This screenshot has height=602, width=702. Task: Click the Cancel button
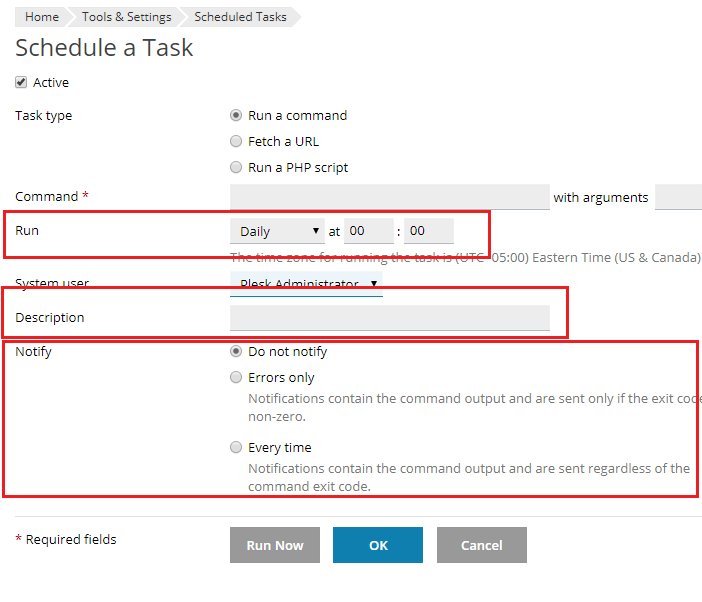pyautogui.click(x=481, y=545)
